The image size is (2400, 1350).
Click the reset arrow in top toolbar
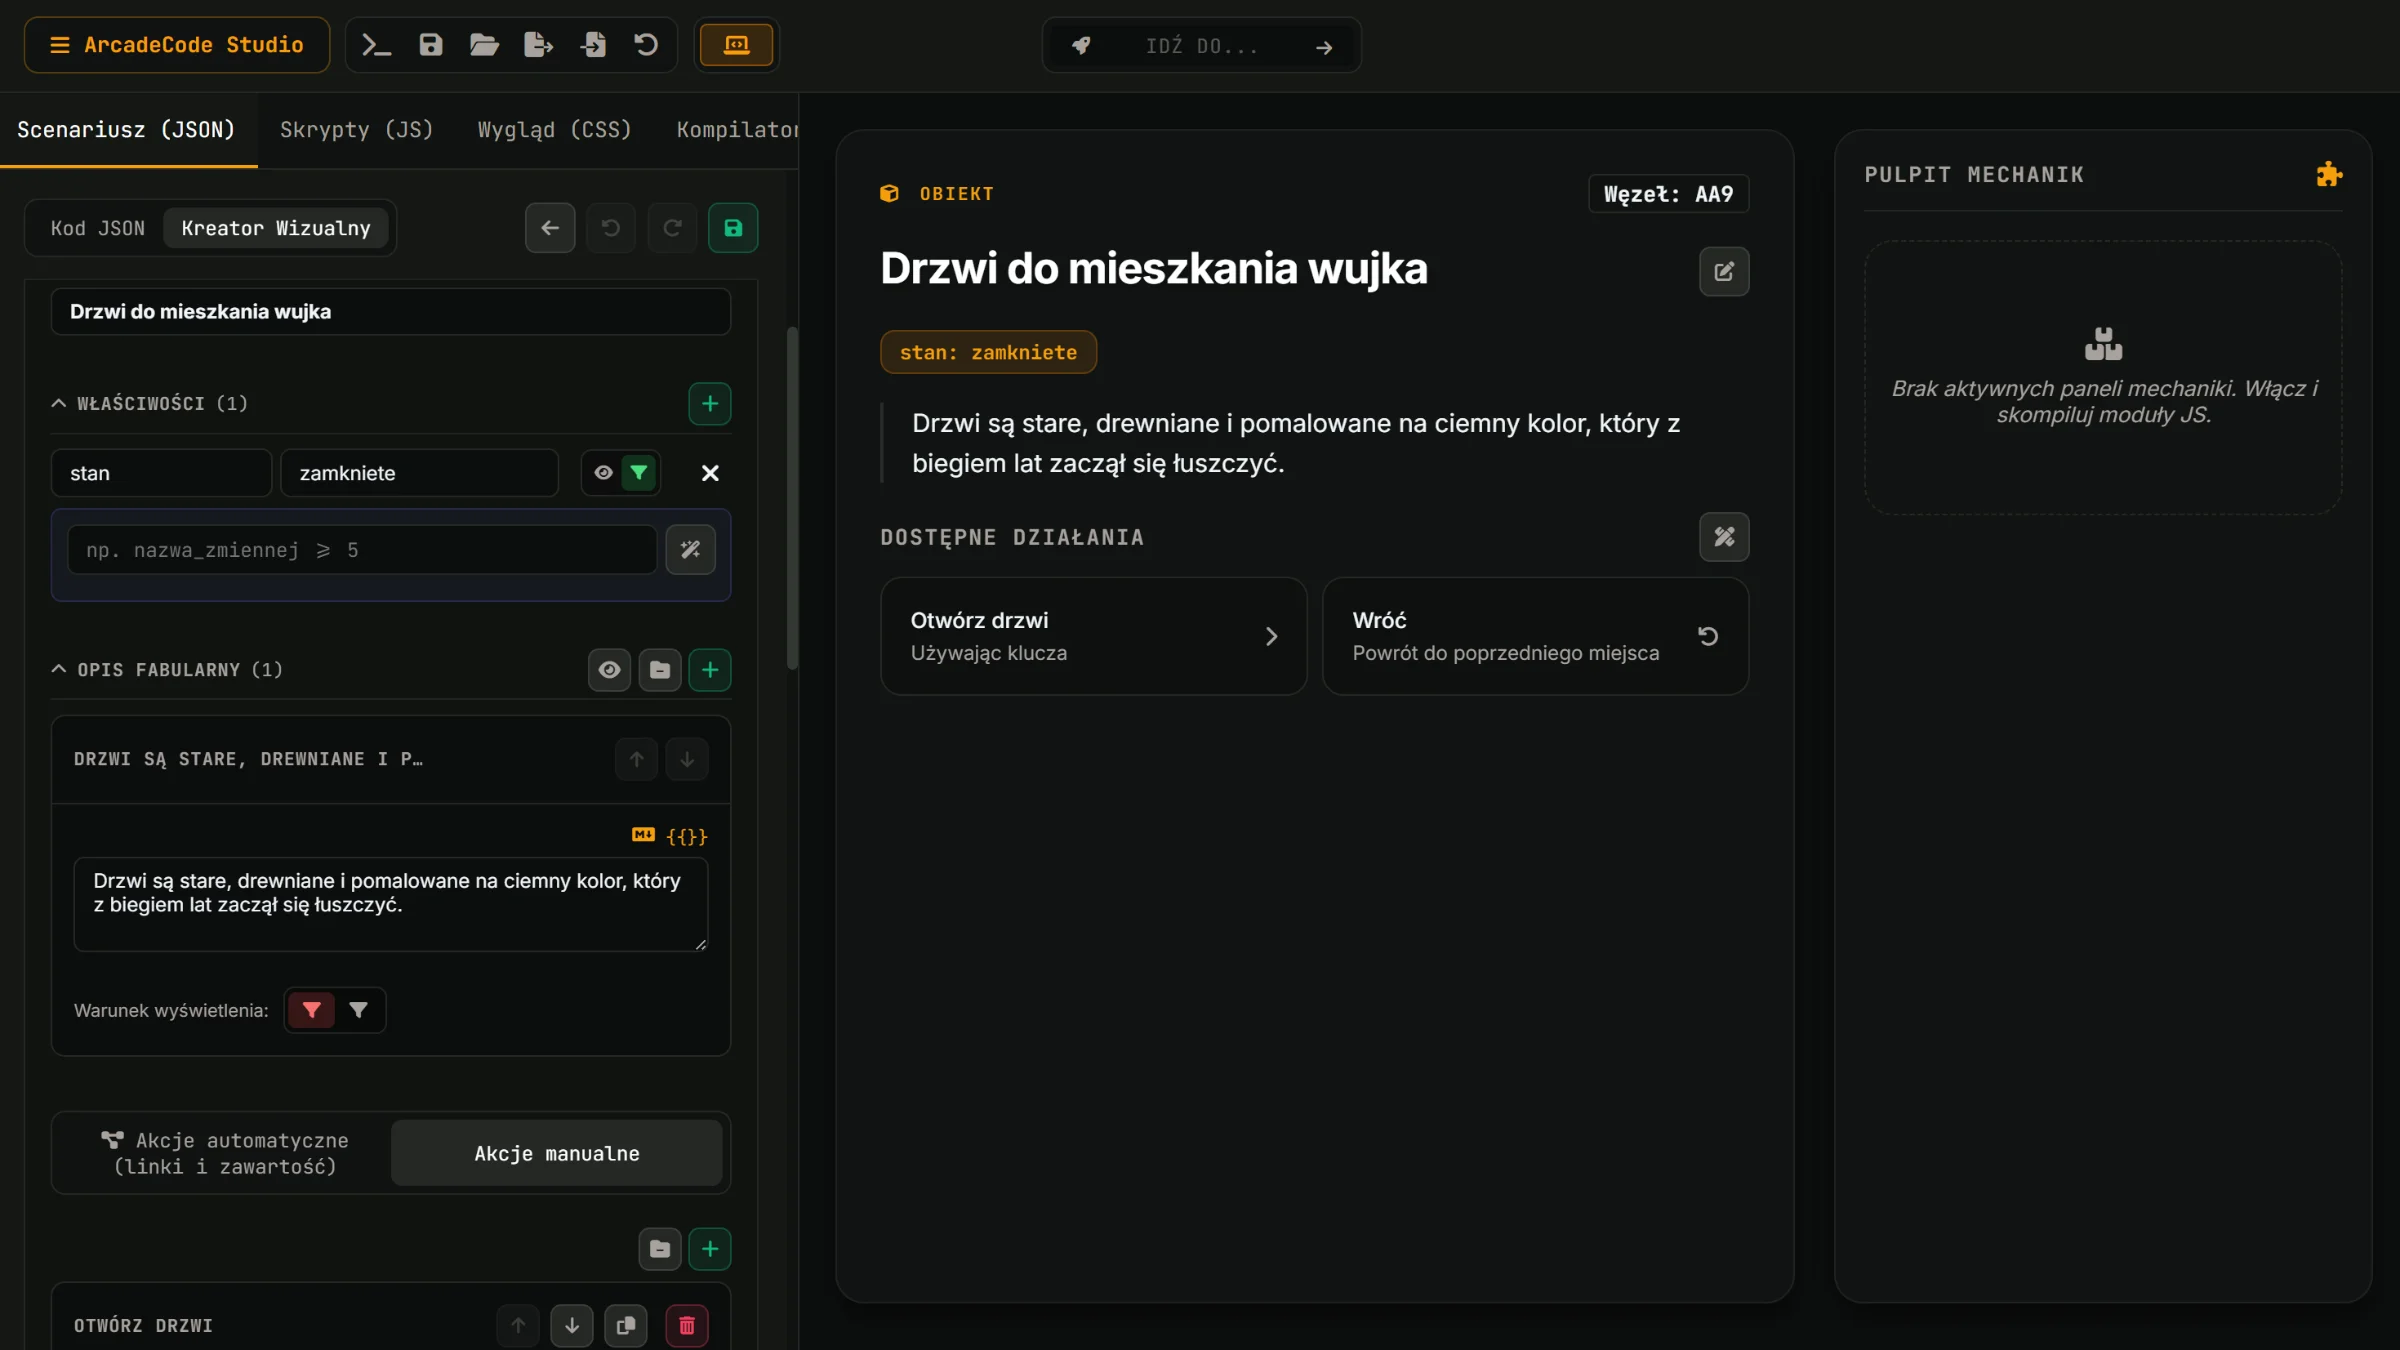point(646,45)
